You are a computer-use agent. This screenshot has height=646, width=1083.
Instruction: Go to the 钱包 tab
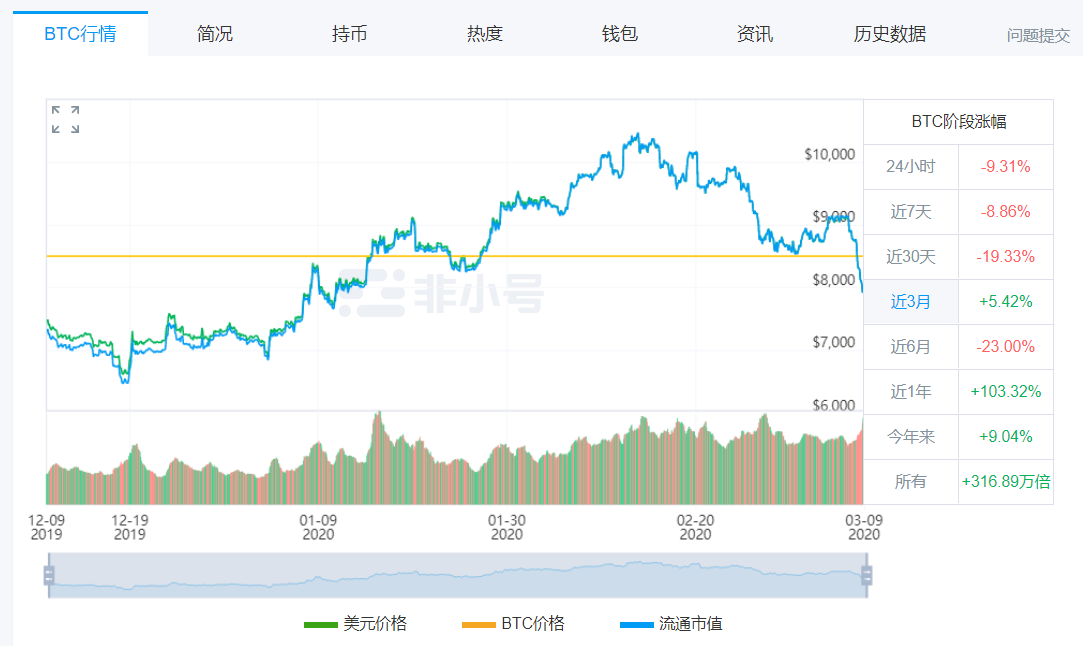point(620,34)
